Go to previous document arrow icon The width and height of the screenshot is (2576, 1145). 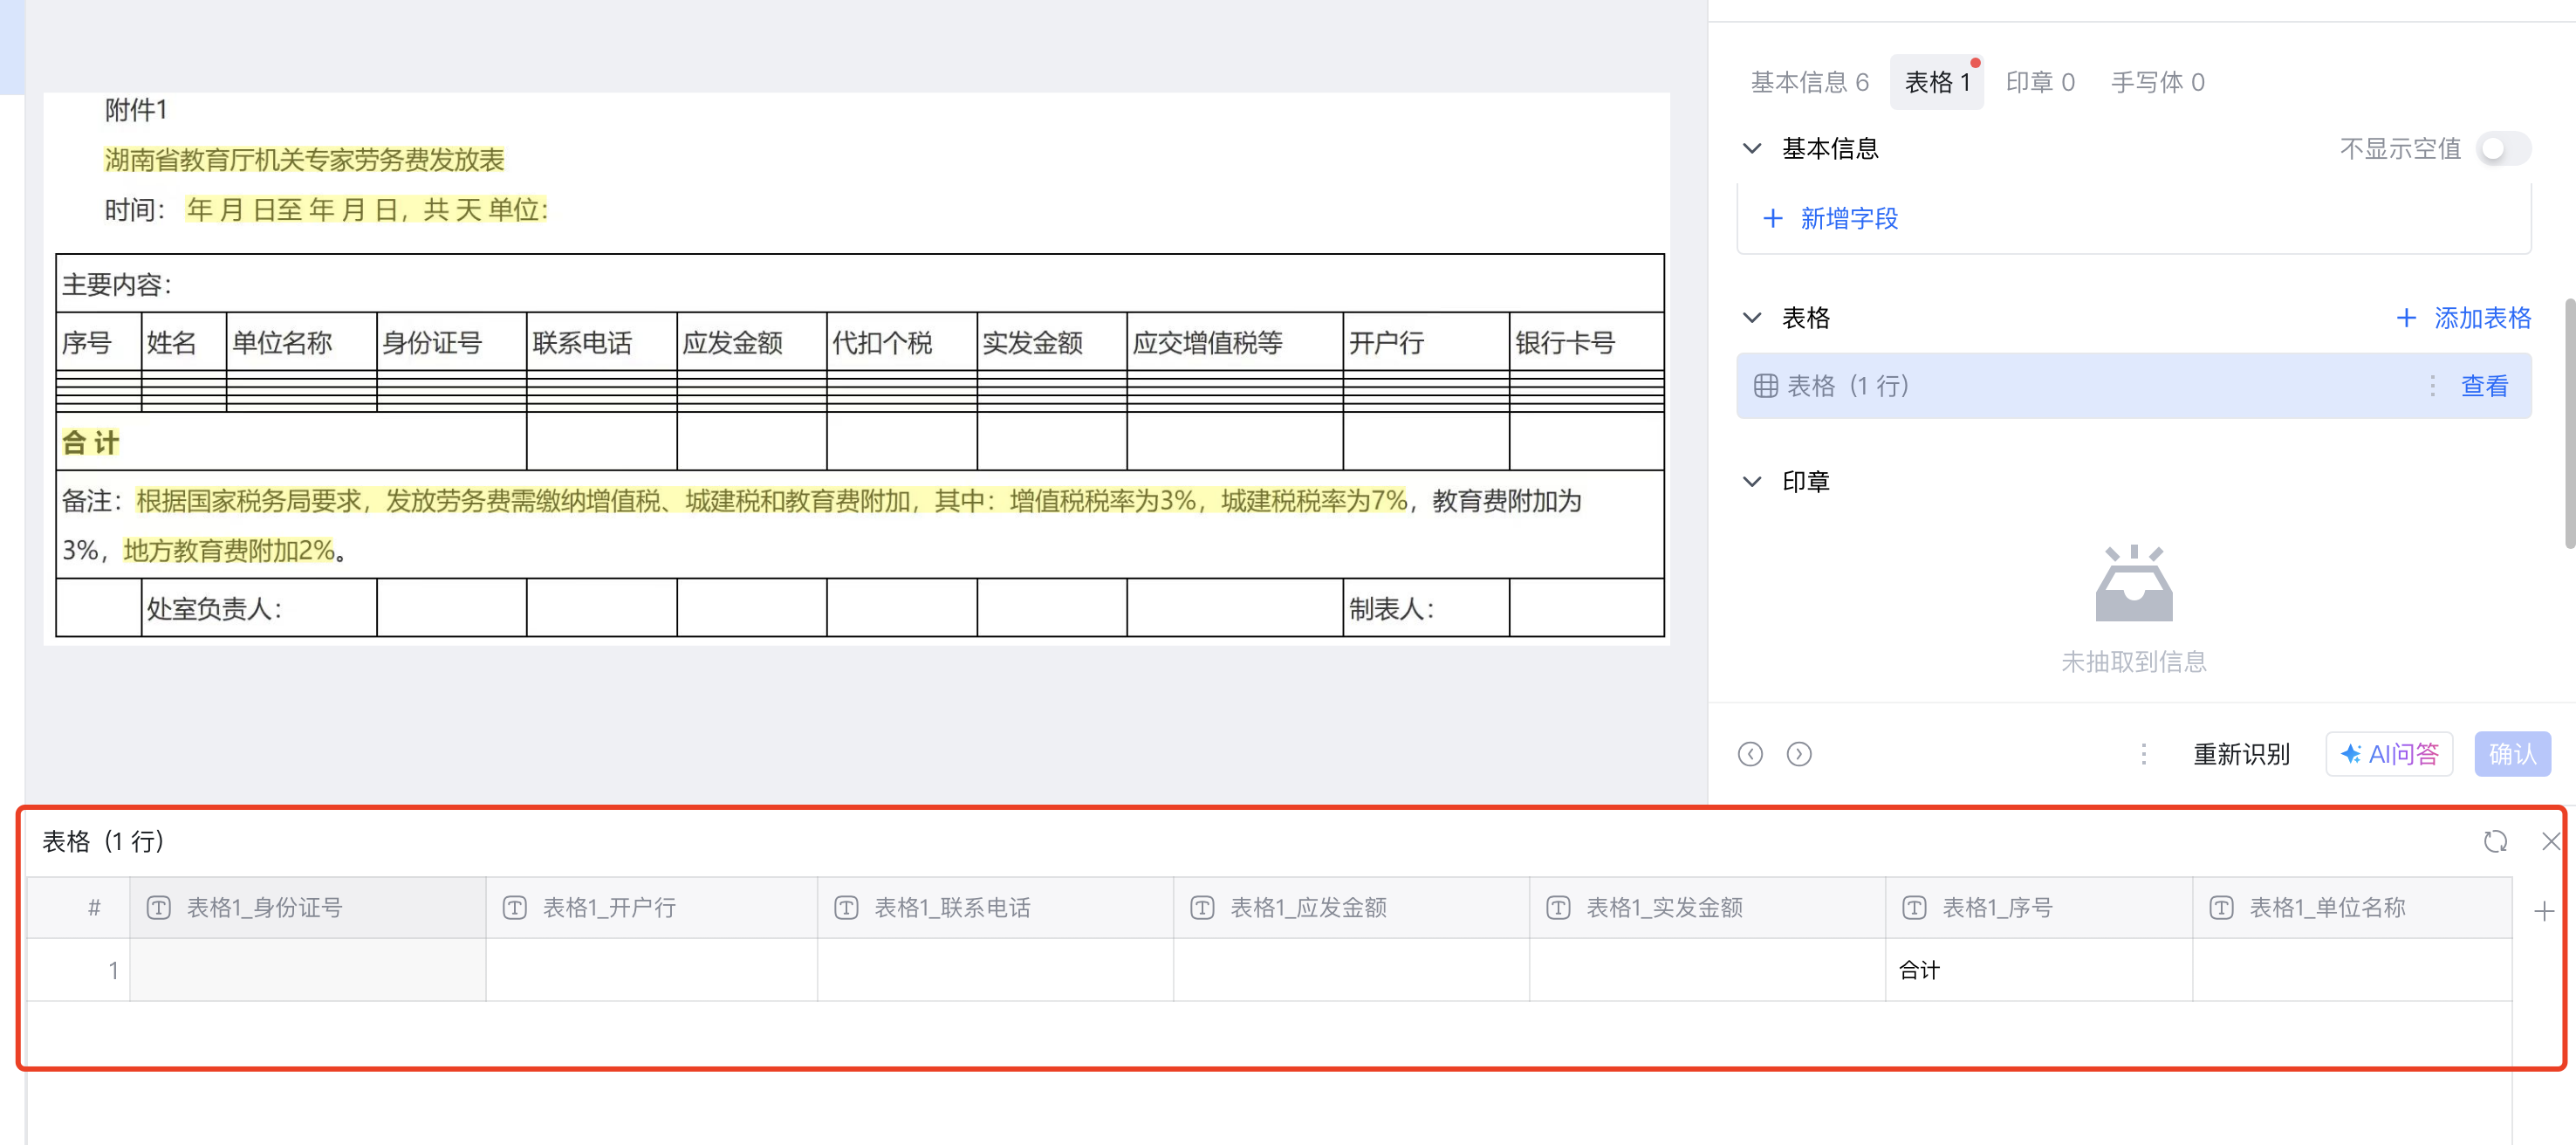pyautogui.click(x=1750, y=754)
